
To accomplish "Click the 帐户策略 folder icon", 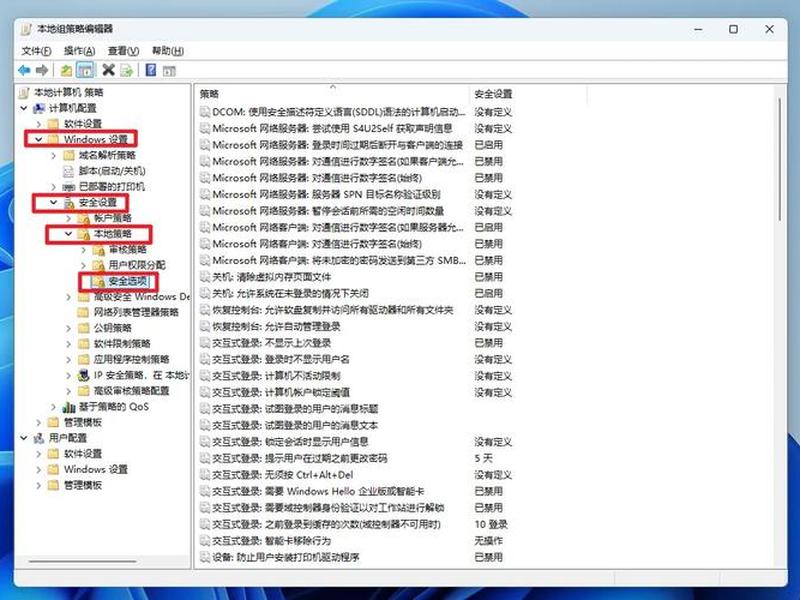I will (x=84, y=218).
